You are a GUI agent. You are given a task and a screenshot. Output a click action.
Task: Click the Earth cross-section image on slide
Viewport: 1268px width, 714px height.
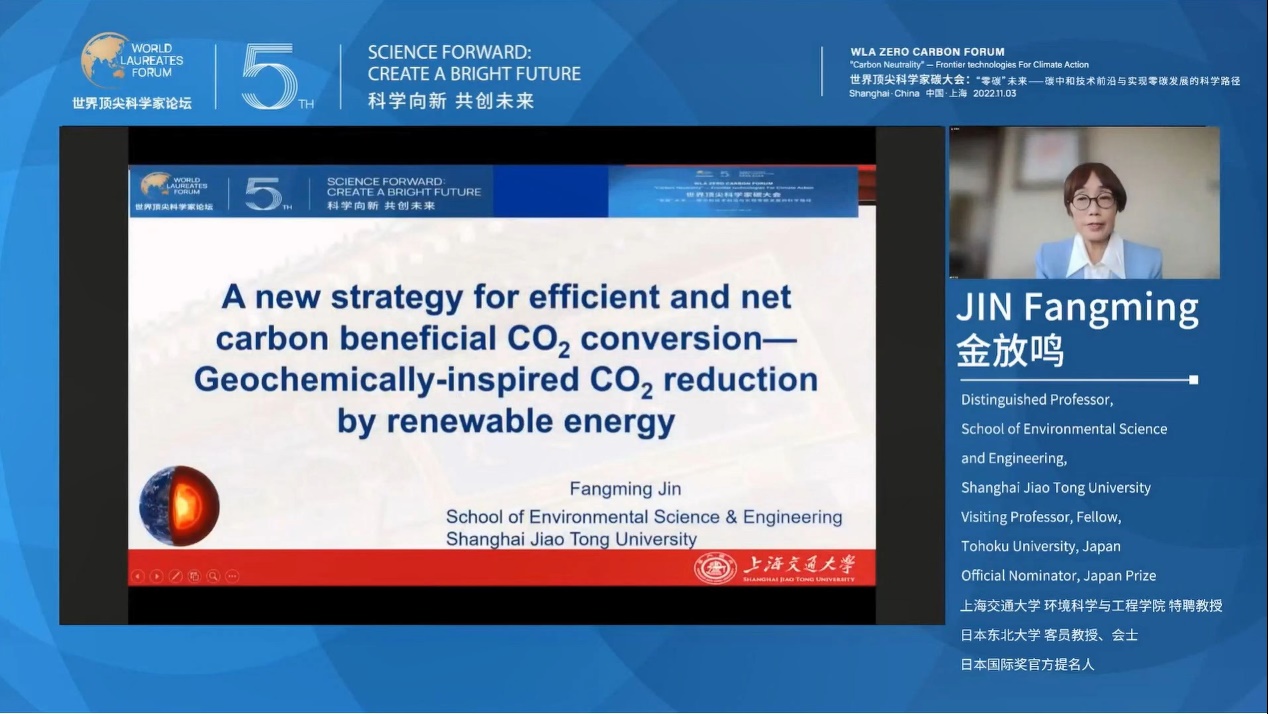(179, 506)
